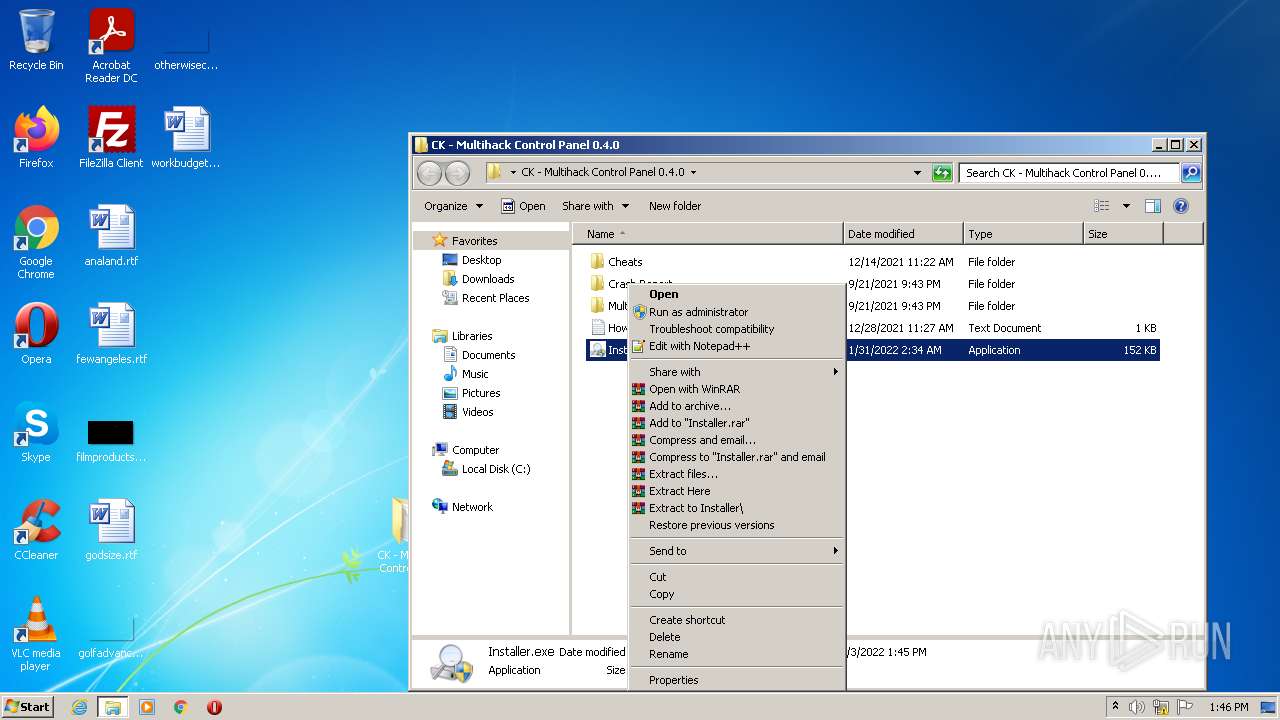Click Explorer Forward navigation button
This screenshot has height=720, width=1280.
click(x=457, y=173)
